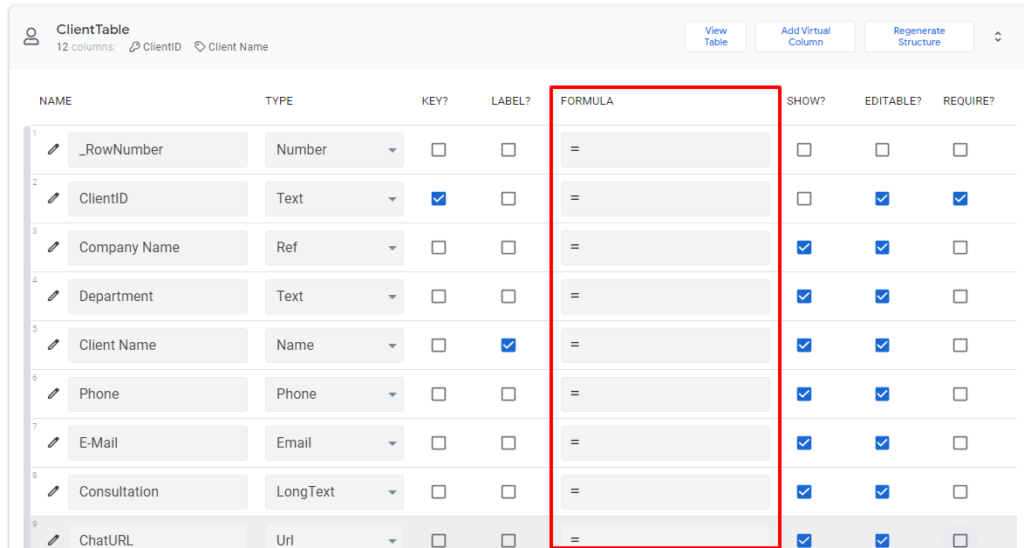Open Consultation column editor pencil icon
Viewport: 1024px width, 548px height.
[53, 491]
